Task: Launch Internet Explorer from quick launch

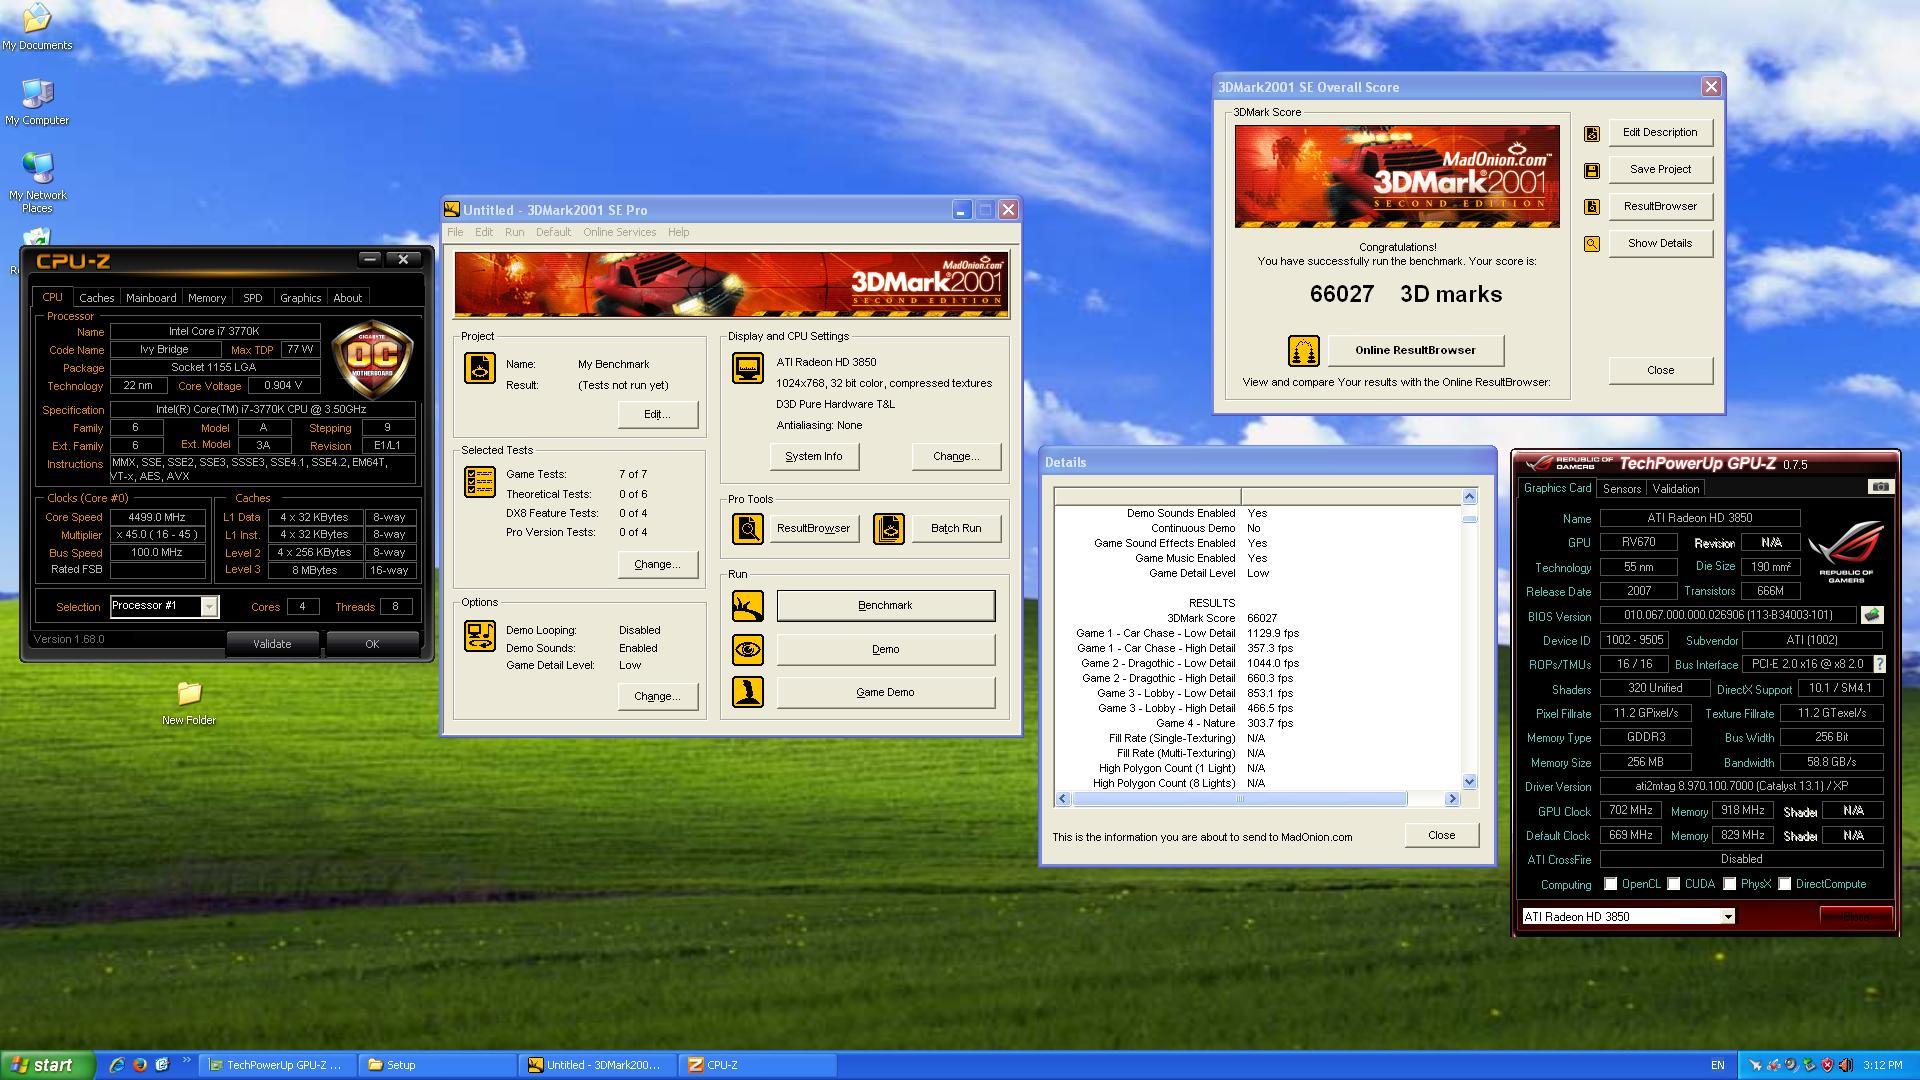Action: click(x=117, y=1065)
